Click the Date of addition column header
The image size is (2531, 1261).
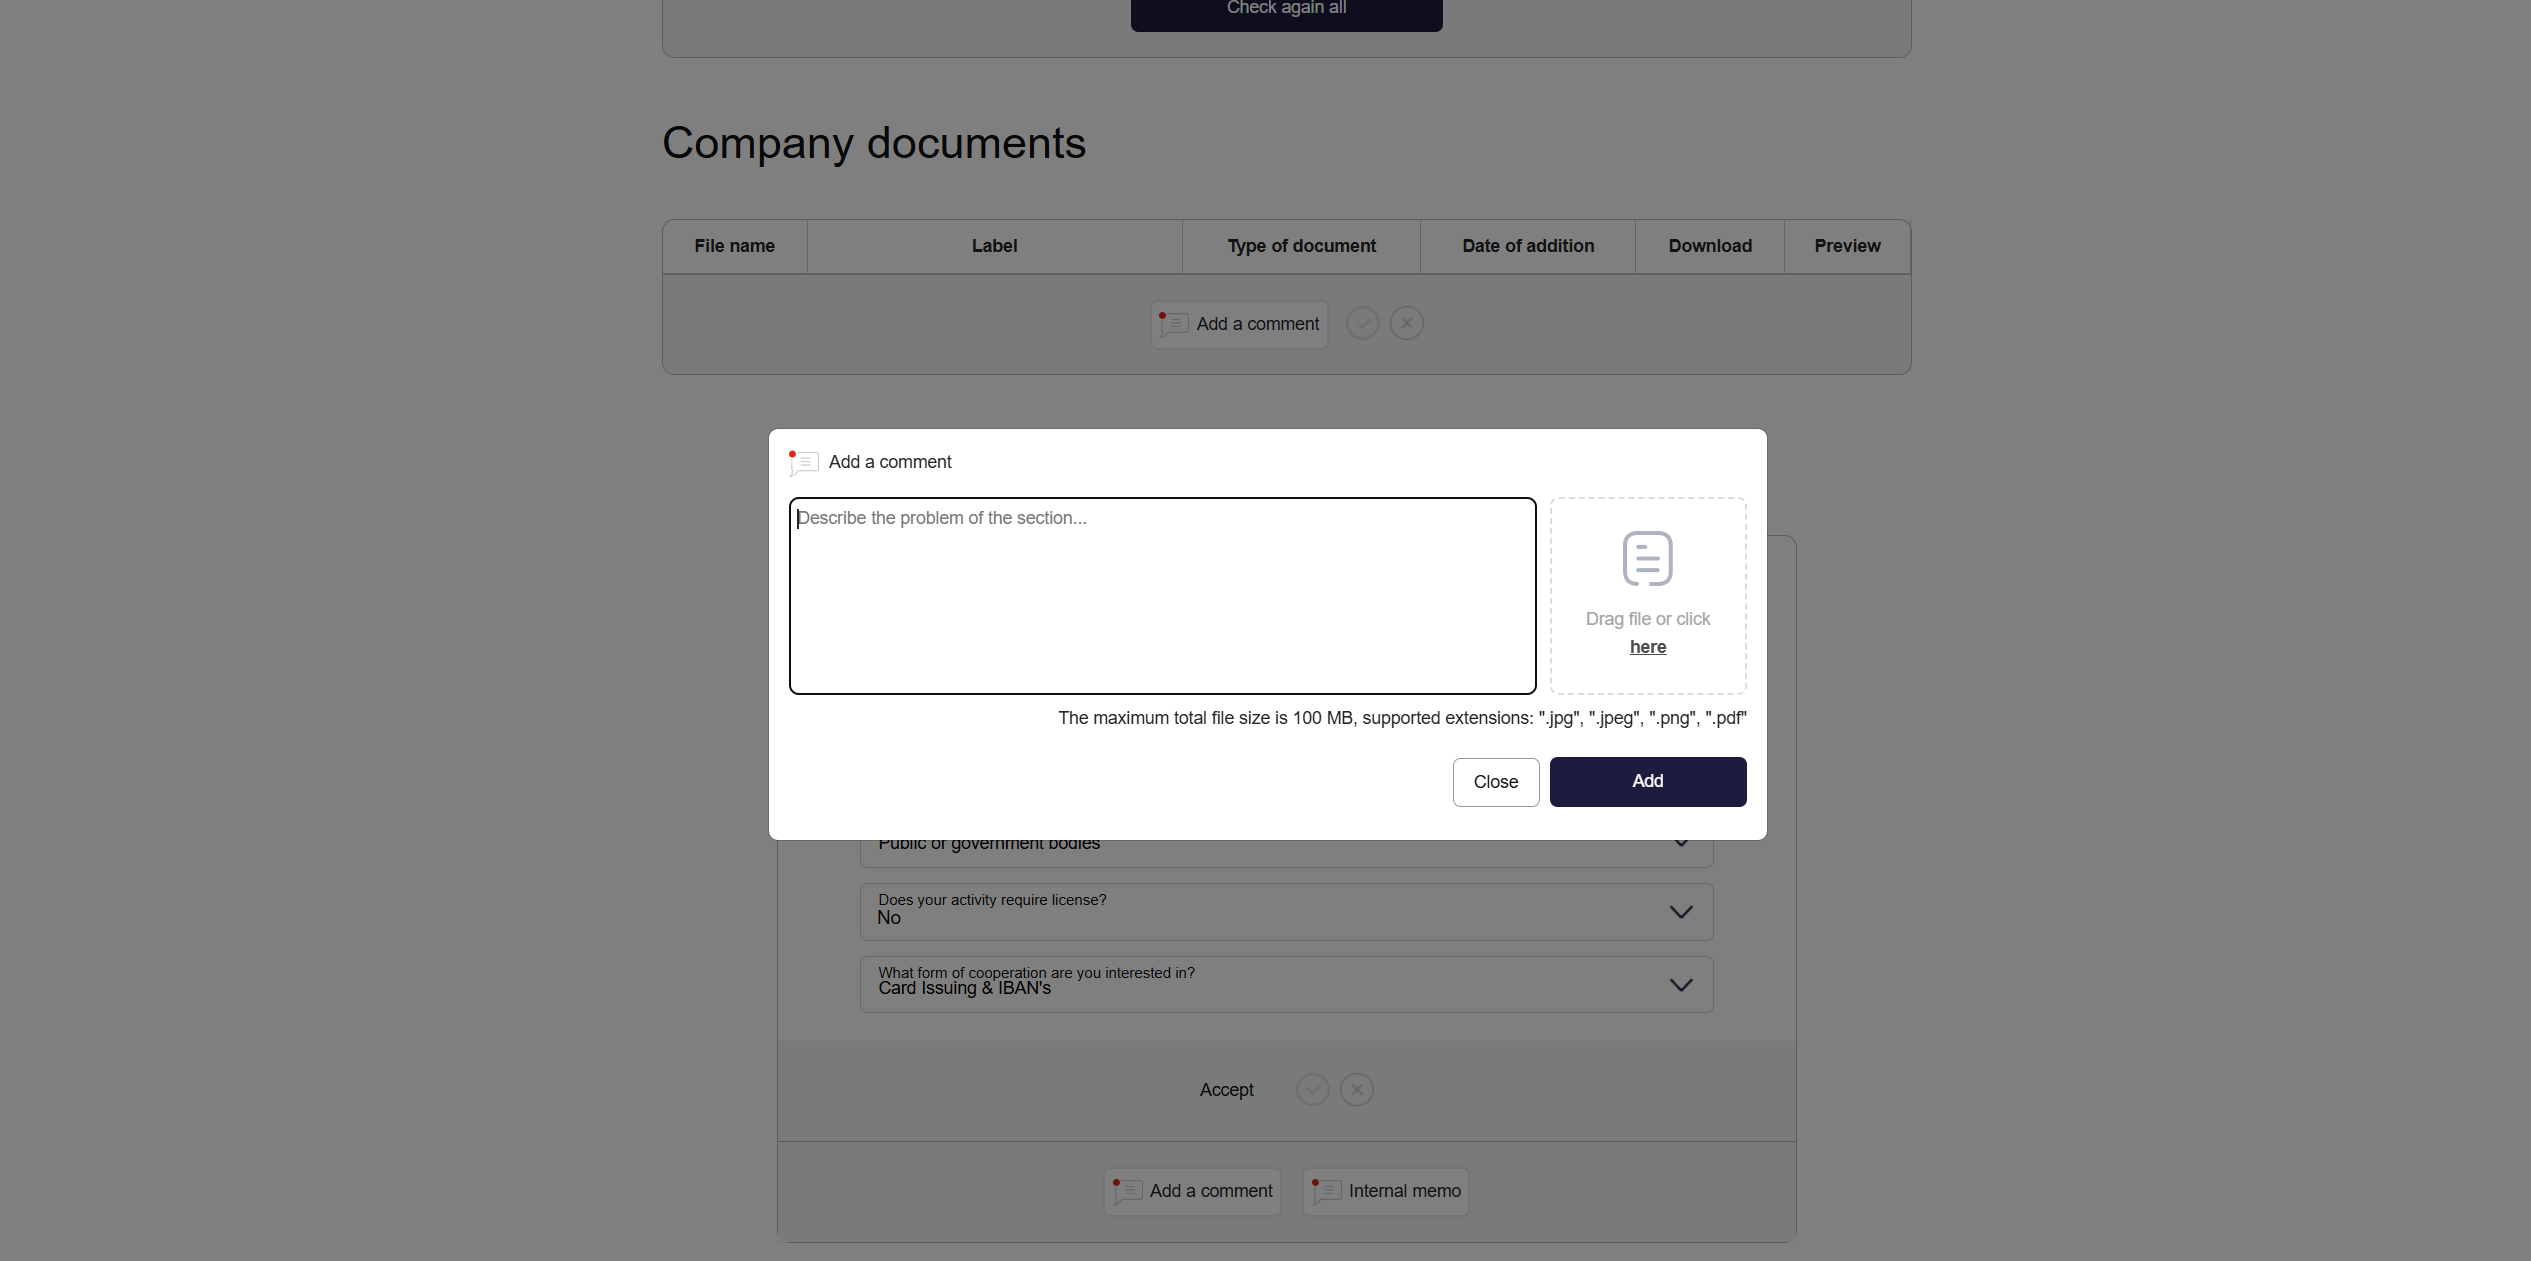[x=1527, y=246]
